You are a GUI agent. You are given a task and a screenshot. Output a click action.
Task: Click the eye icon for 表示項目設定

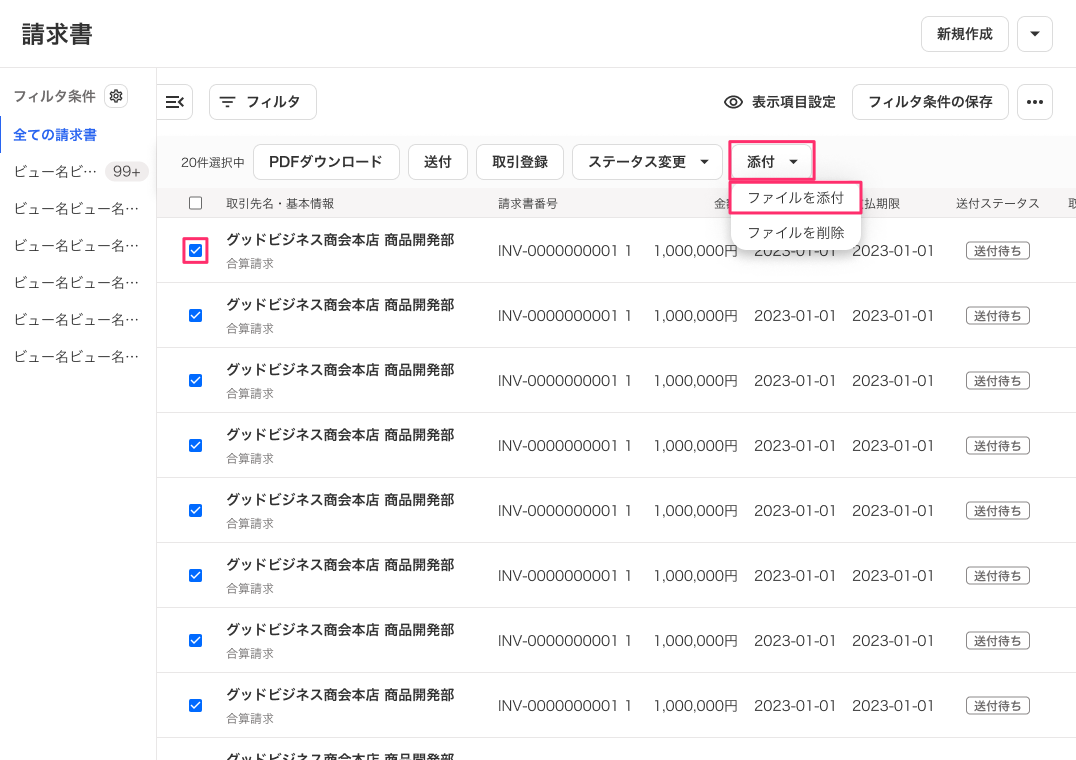tap(733, 102)
